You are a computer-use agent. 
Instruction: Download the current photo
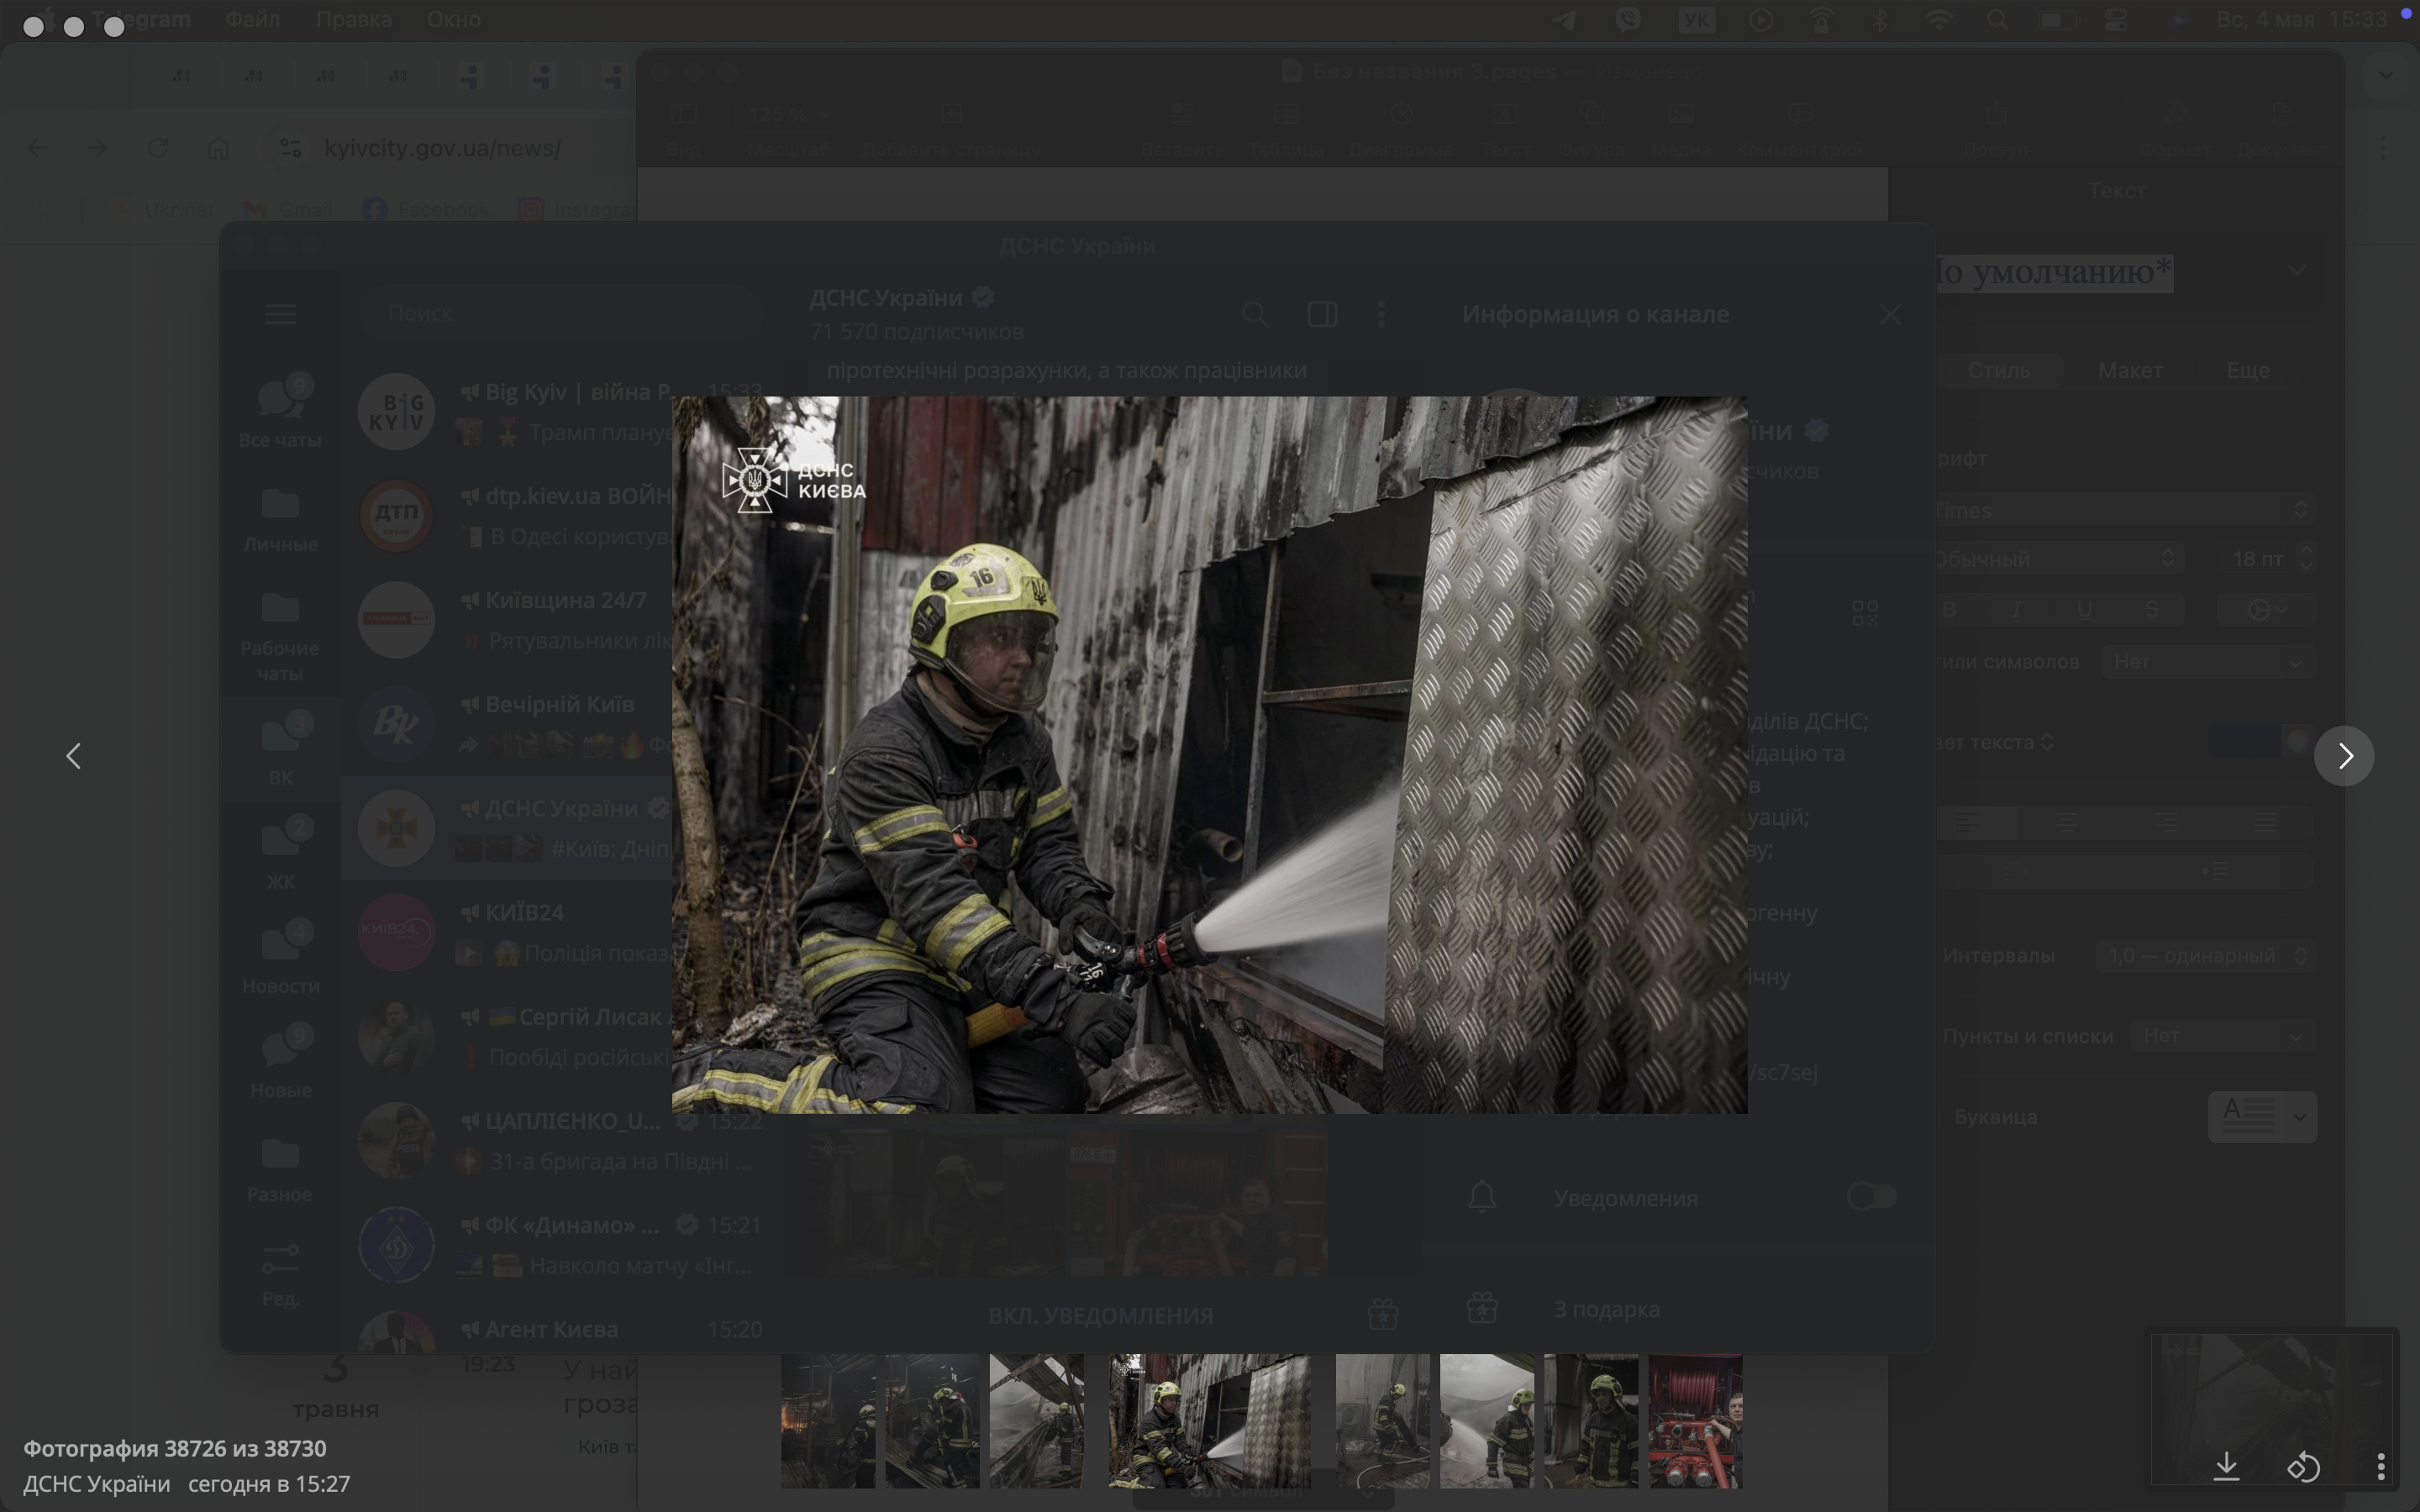[x=2226, y=1467]
